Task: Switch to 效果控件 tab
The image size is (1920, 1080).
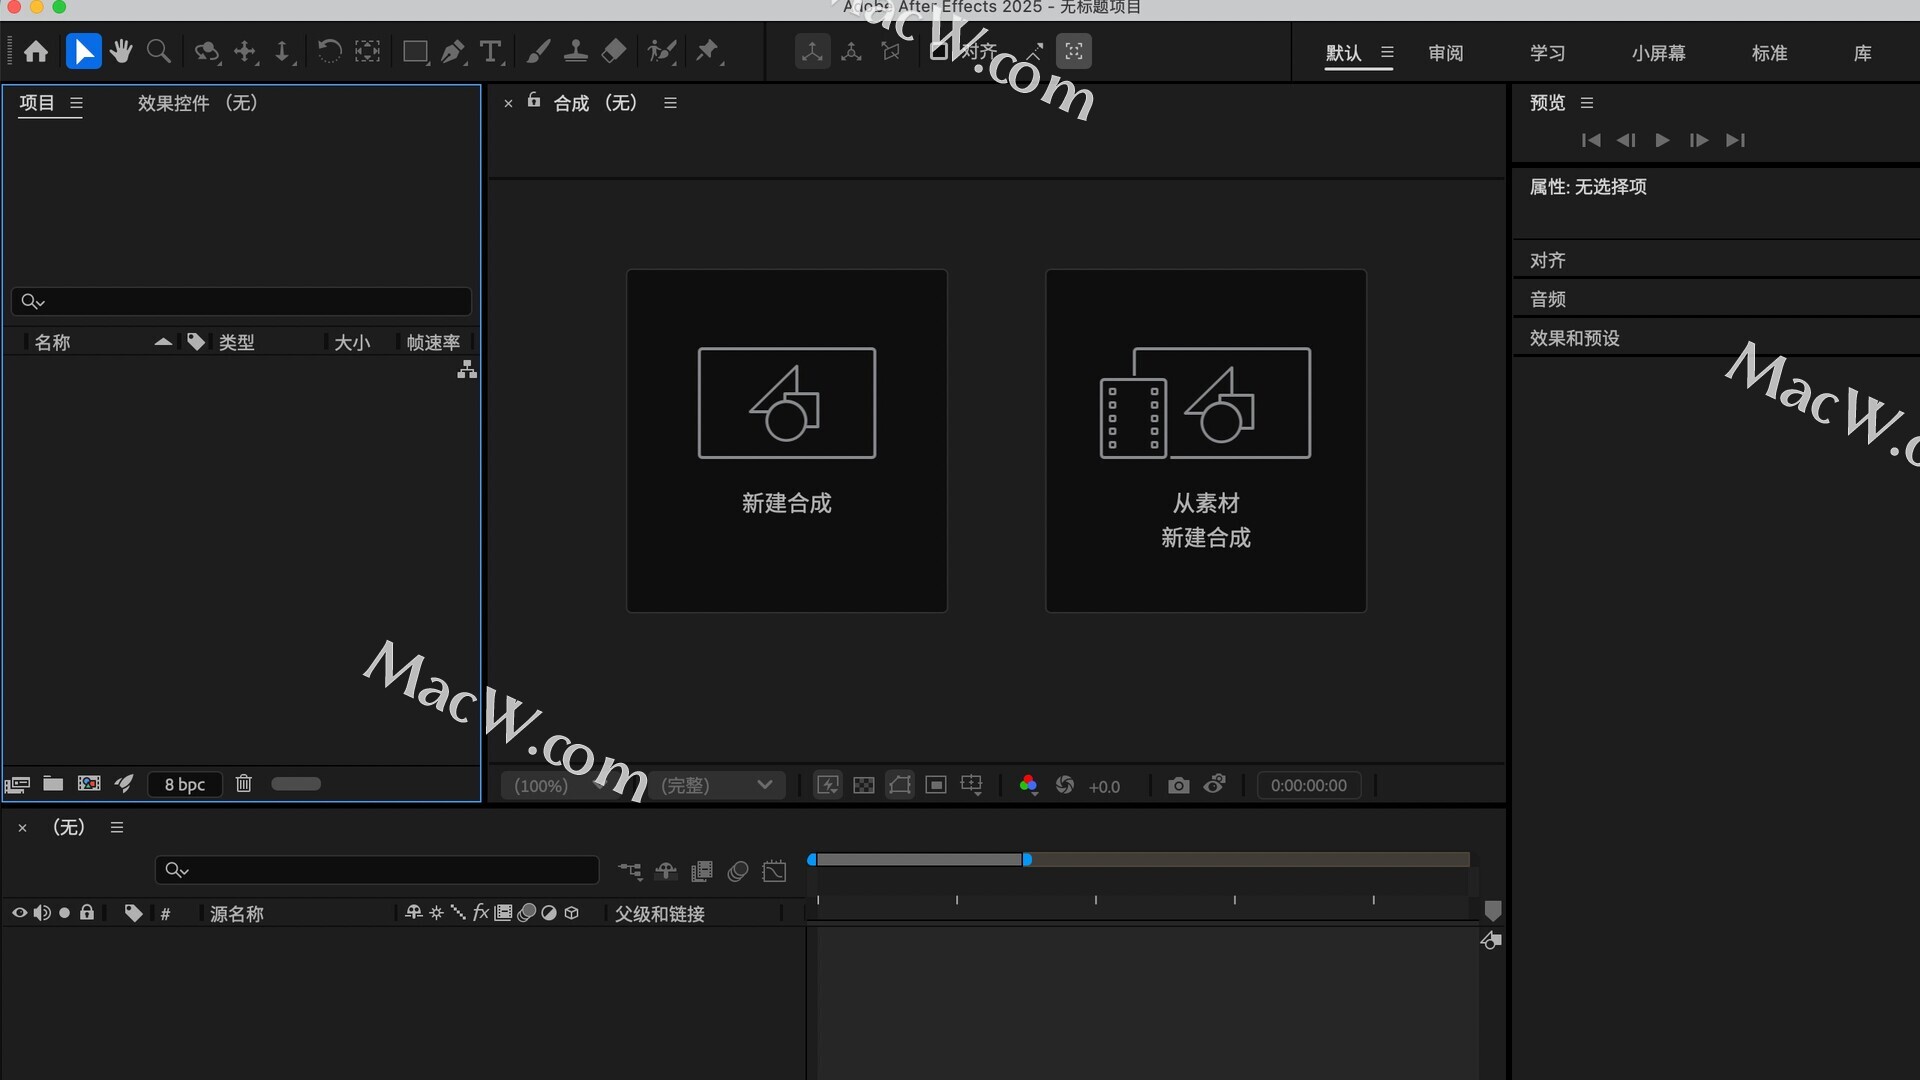Action: pos(198,103)
